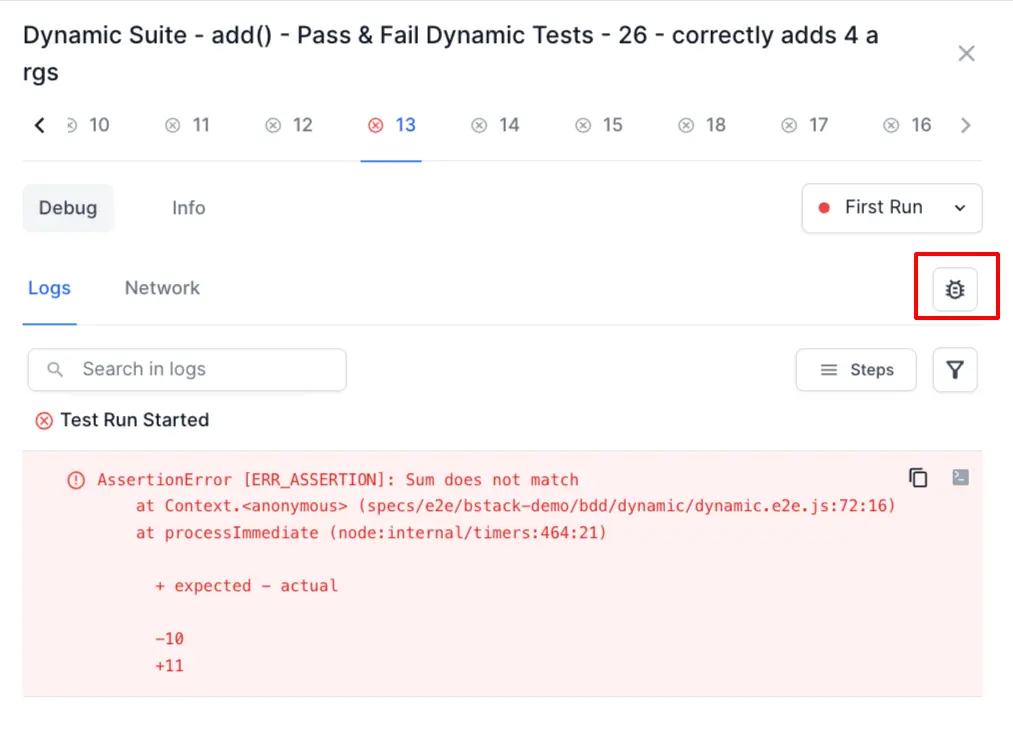Click the failed icon beside Test Run Started
This screenshot has width=1013, height=737.
pyautogui.click(x=44, y=421)
